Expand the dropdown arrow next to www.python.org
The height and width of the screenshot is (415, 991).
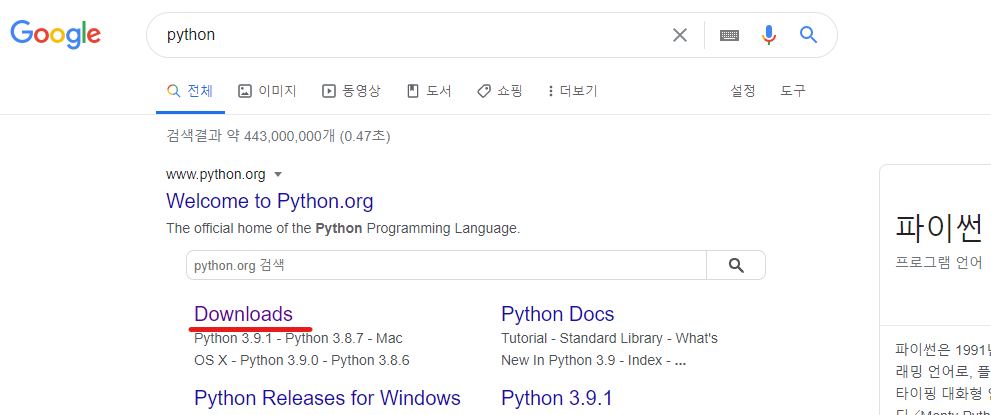277,175
